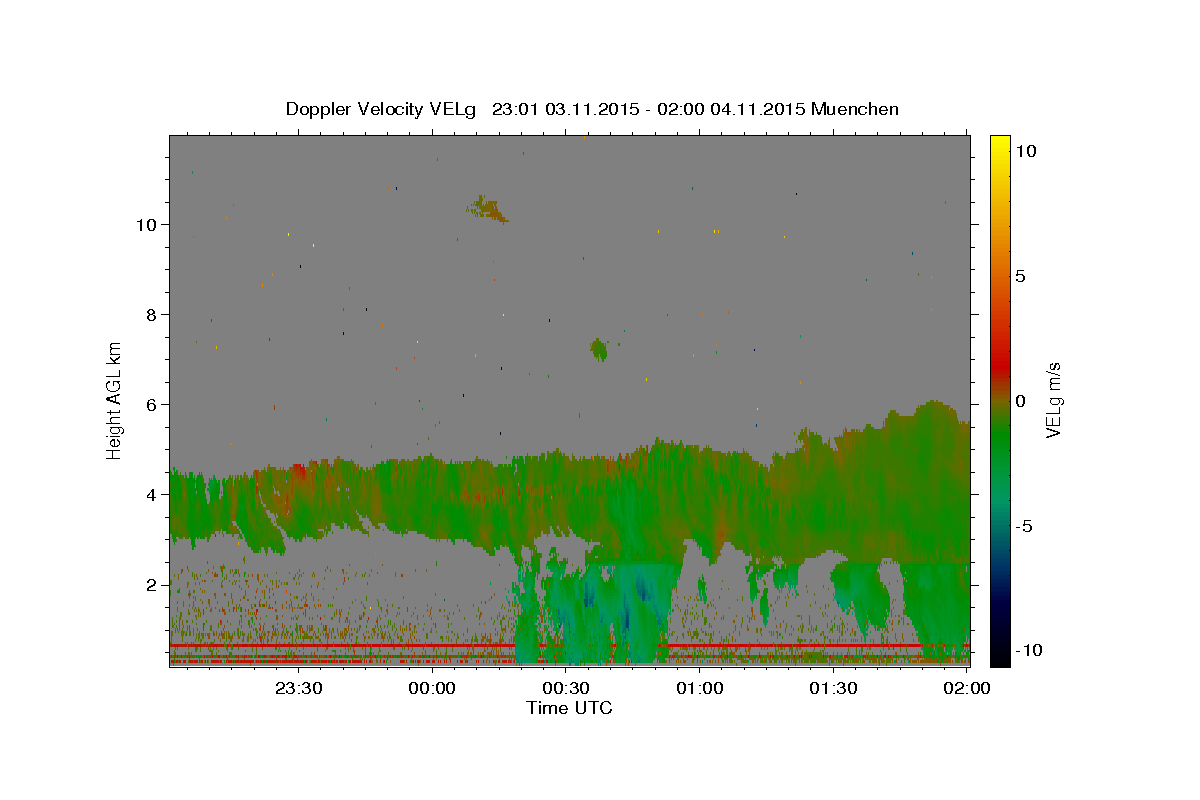Click the 'Time UTC' axis label
The height and width of the screenshot is (800, 1200).
[x=569, y=708]
